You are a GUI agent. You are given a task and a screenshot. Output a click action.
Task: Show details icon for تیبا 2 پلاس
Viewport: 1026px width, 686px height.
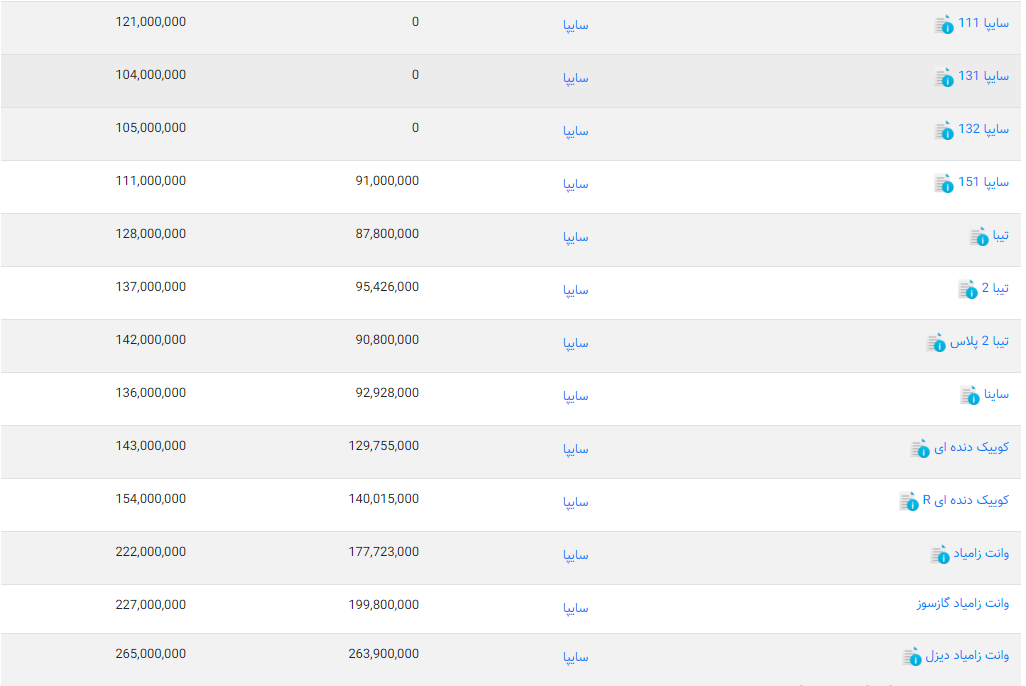(x=936, y=343)
